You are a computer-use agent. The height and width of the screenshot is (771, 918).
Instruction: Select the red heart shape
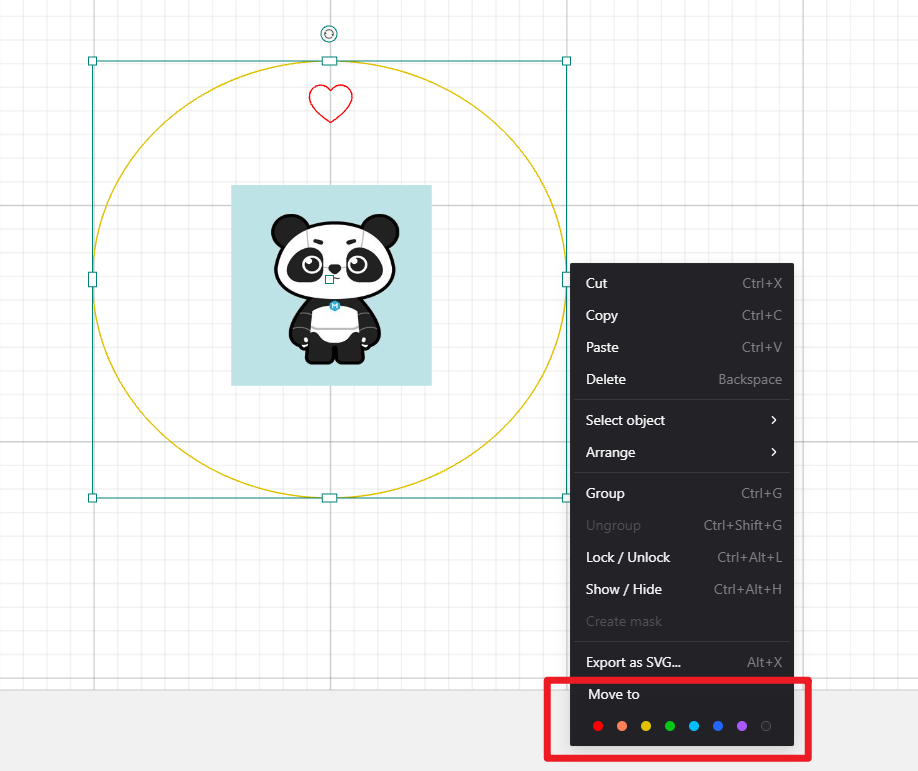(331, 102)
